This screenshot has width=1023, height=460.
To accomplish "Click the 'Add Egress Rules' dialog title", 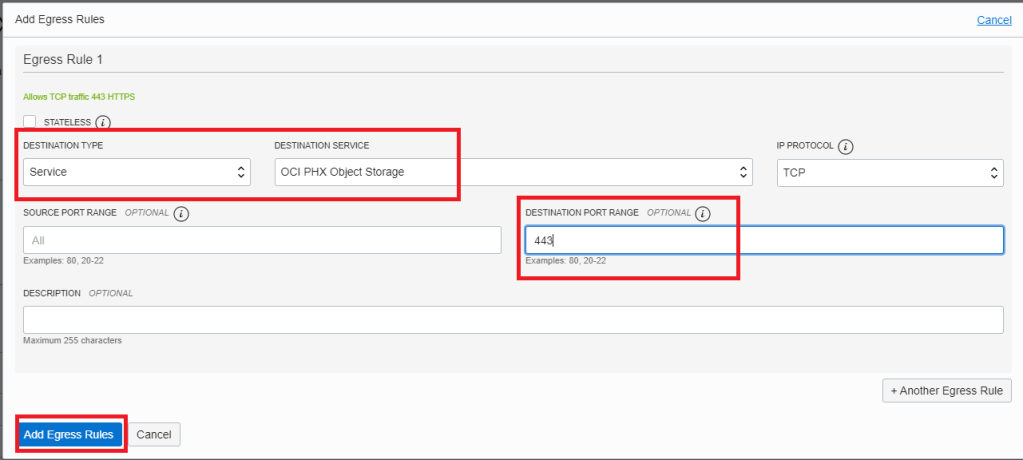I will click(60, 20).
